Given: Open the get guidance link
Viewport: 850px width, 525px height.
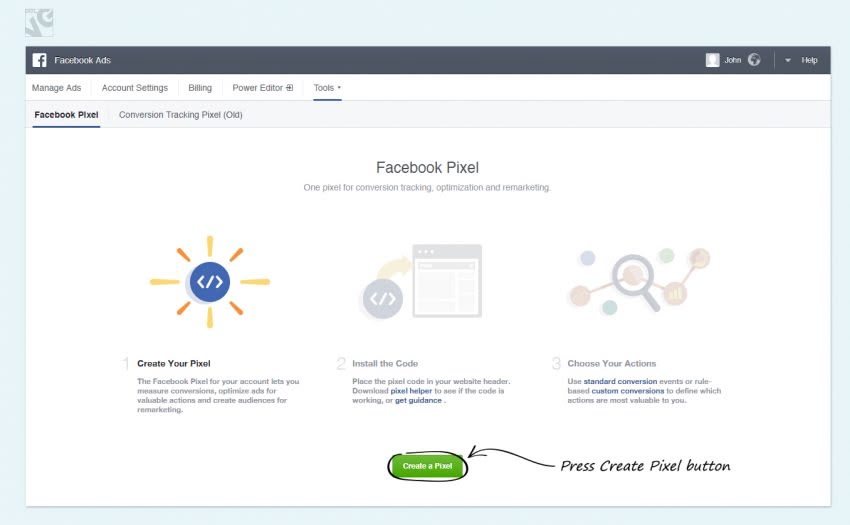Looking at the screenshot, I should point(418,400).
